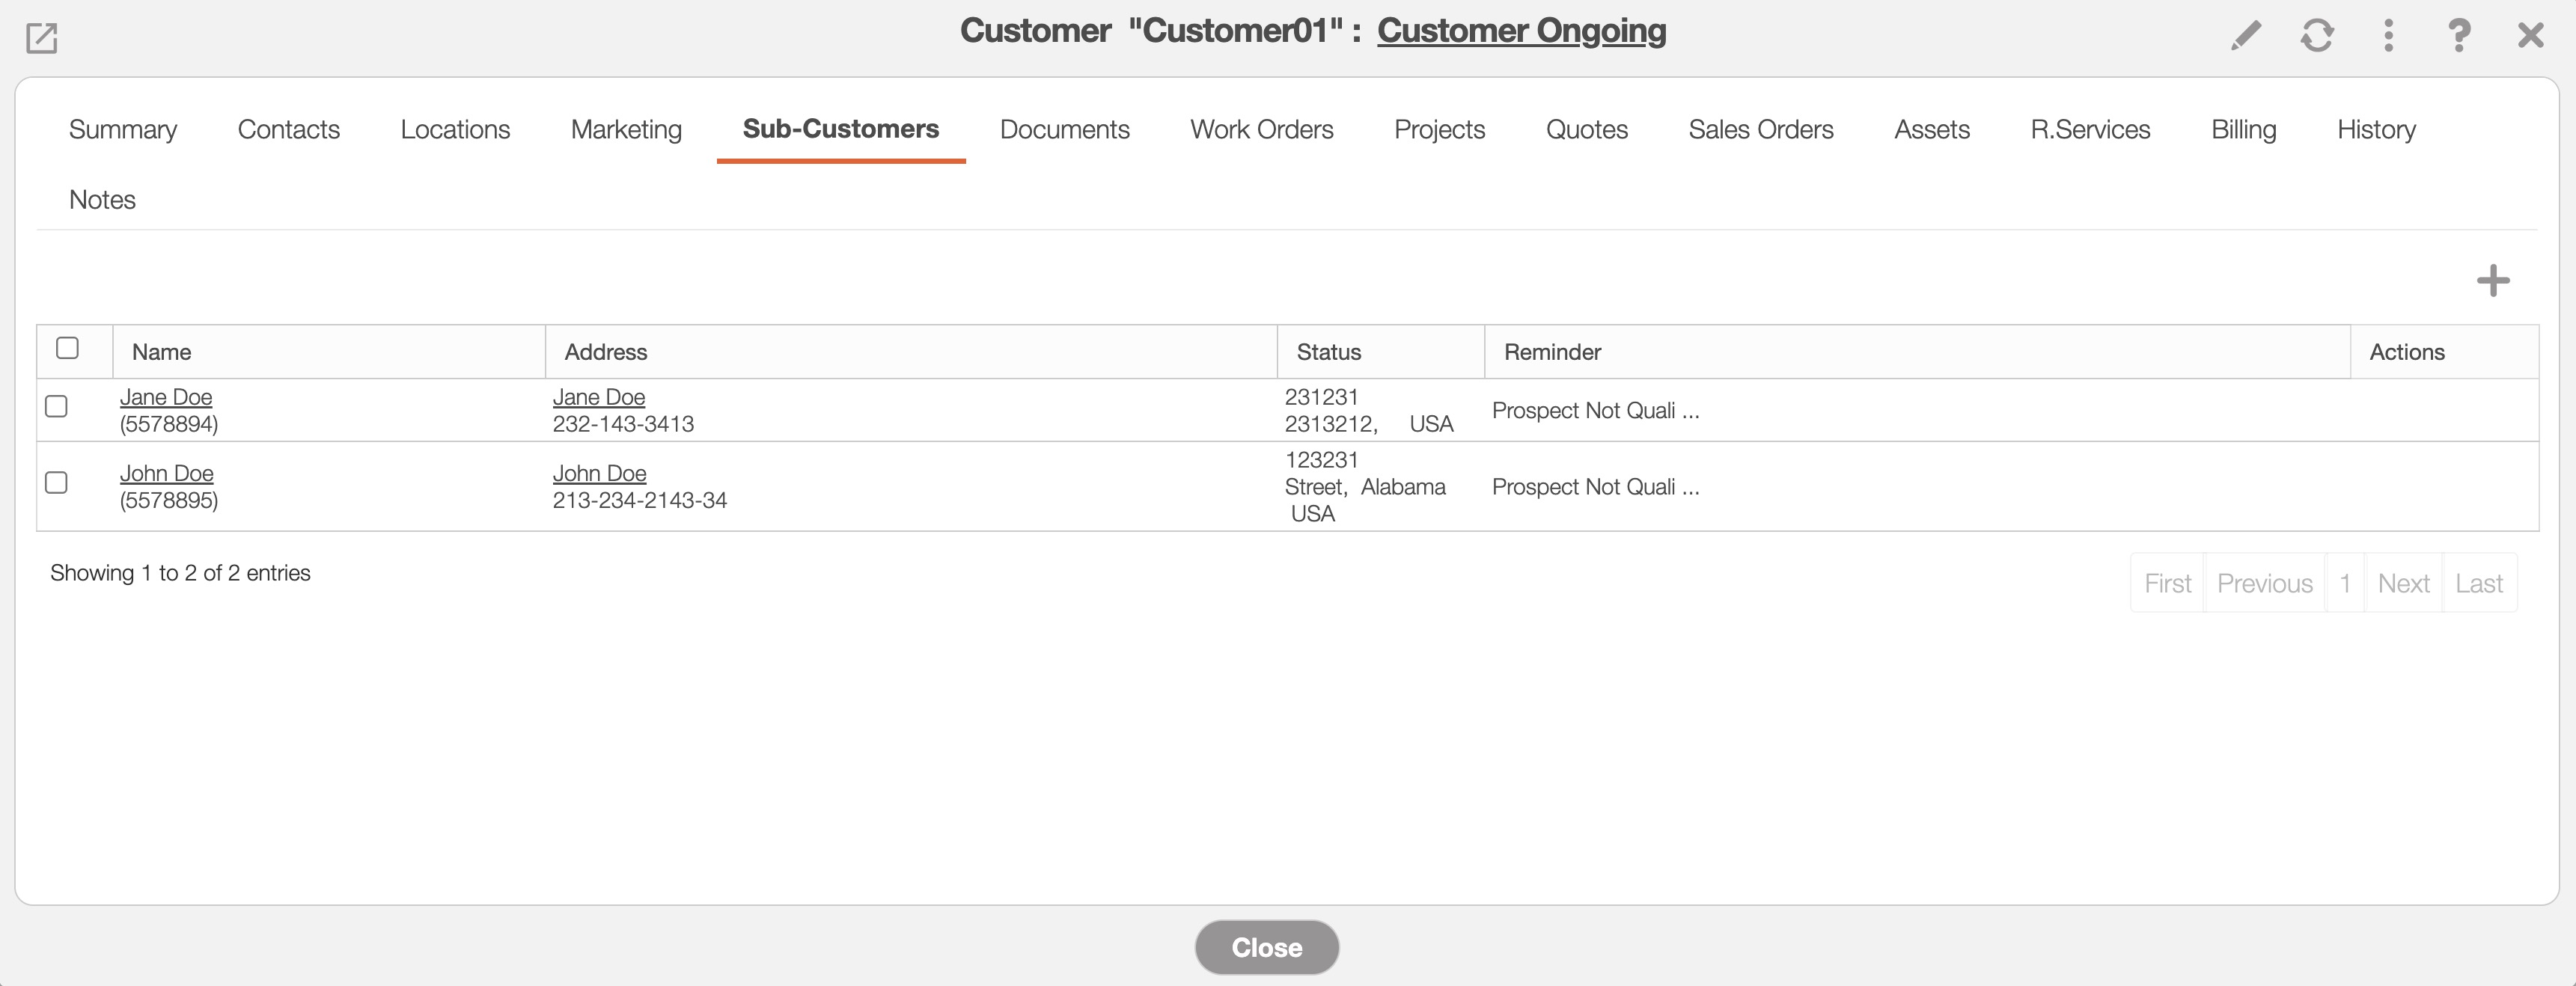Image resolution: width=2576 pixels, height=986 pixels.
Task: Click the pencil edit icon
Action: [x=2245, y=36]
